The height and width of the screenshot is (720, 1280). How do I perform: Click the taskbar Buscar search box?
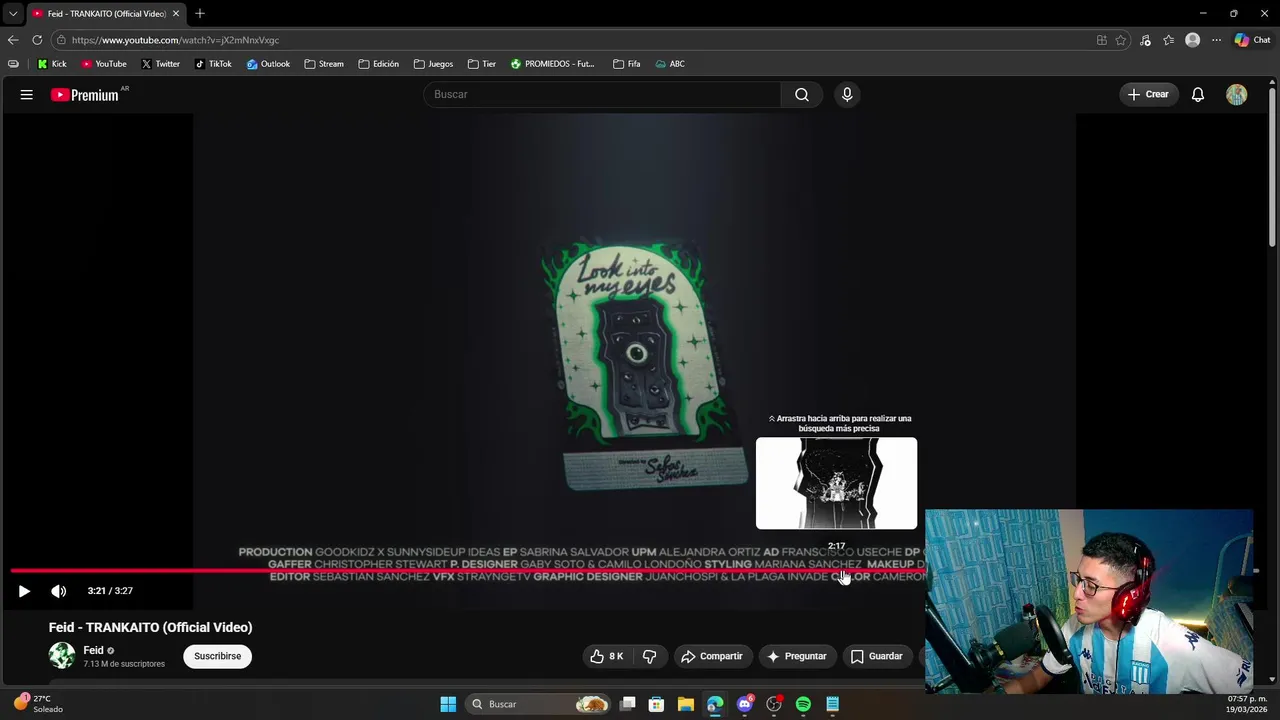[539, 704]
